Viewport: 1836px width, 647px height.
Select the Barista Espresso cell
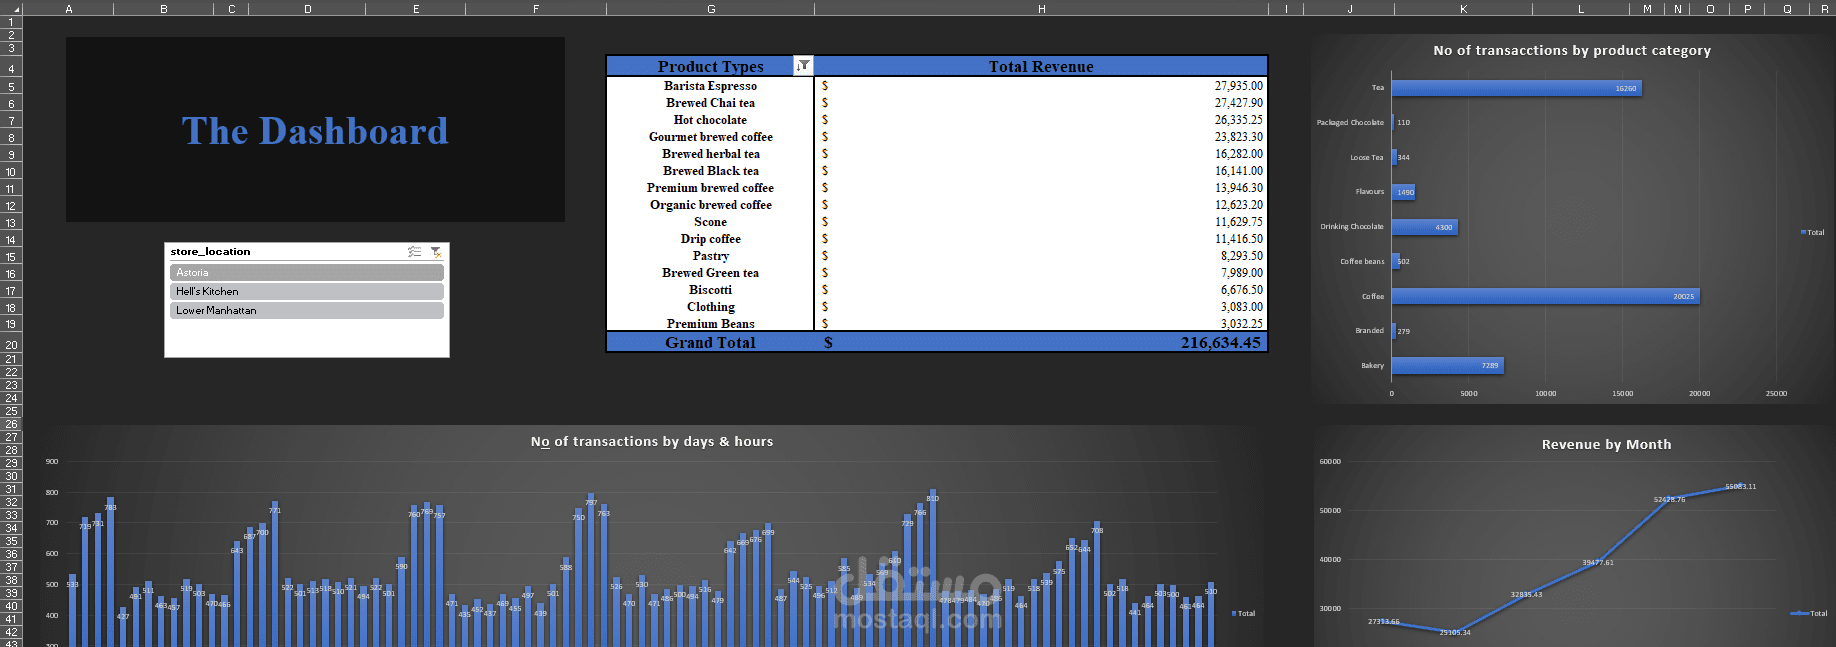[711, 86]
